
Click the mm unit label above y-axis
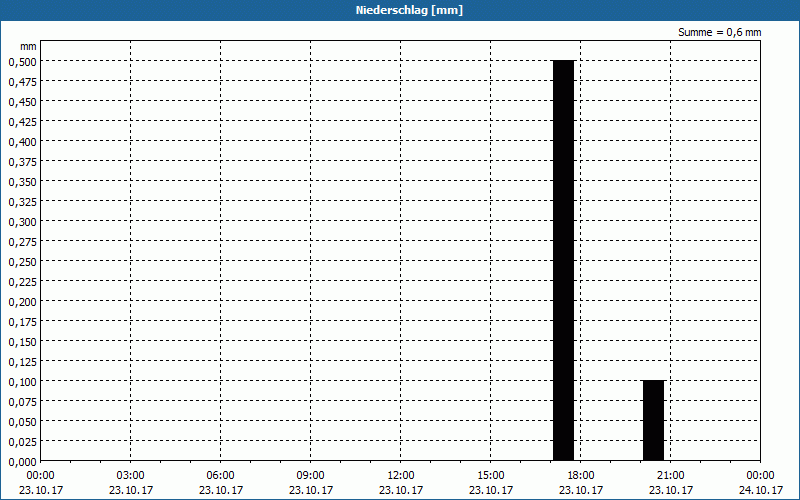(28, 46)
